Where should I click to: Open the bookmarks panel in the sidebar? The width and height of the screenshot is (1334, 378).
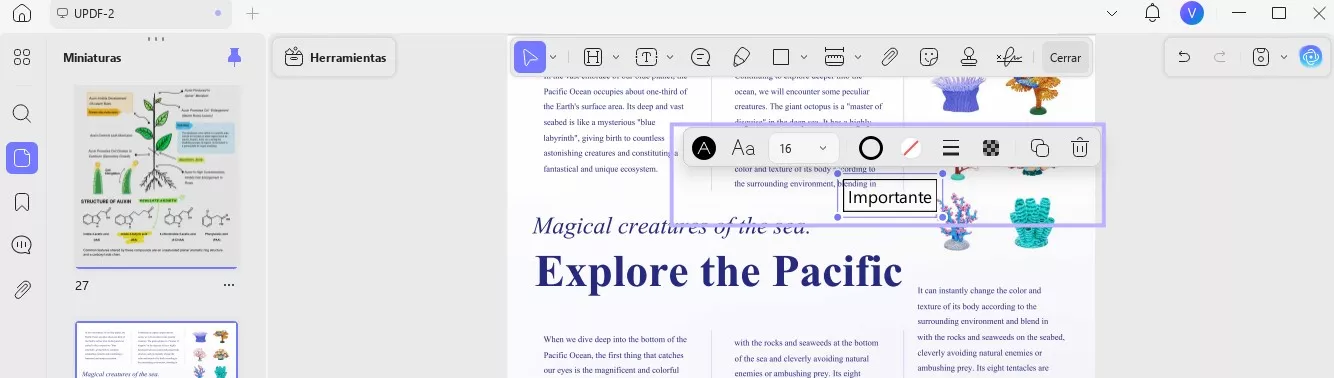coord(22,202)
